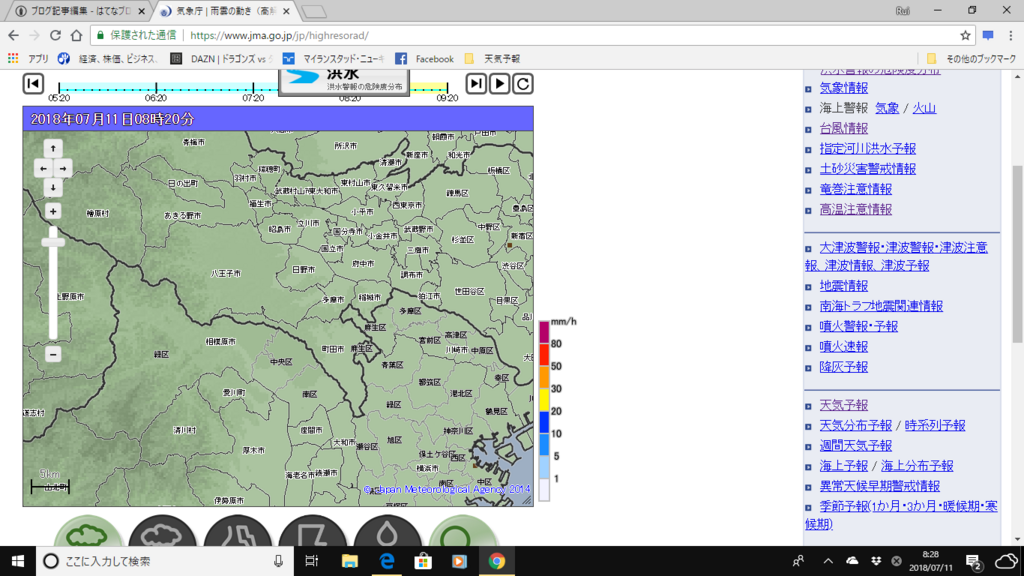The image size is (1024, 576).
Task: Zoom out the map with minus button
Action: click(x=53, y=354)
